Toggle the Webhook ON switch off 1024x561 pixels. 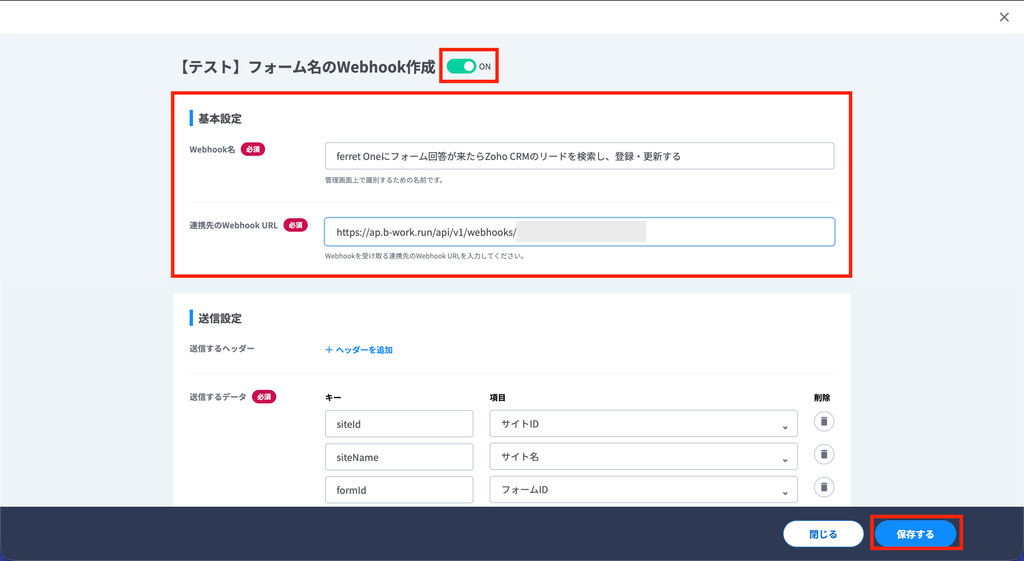(x=461, y=66)
